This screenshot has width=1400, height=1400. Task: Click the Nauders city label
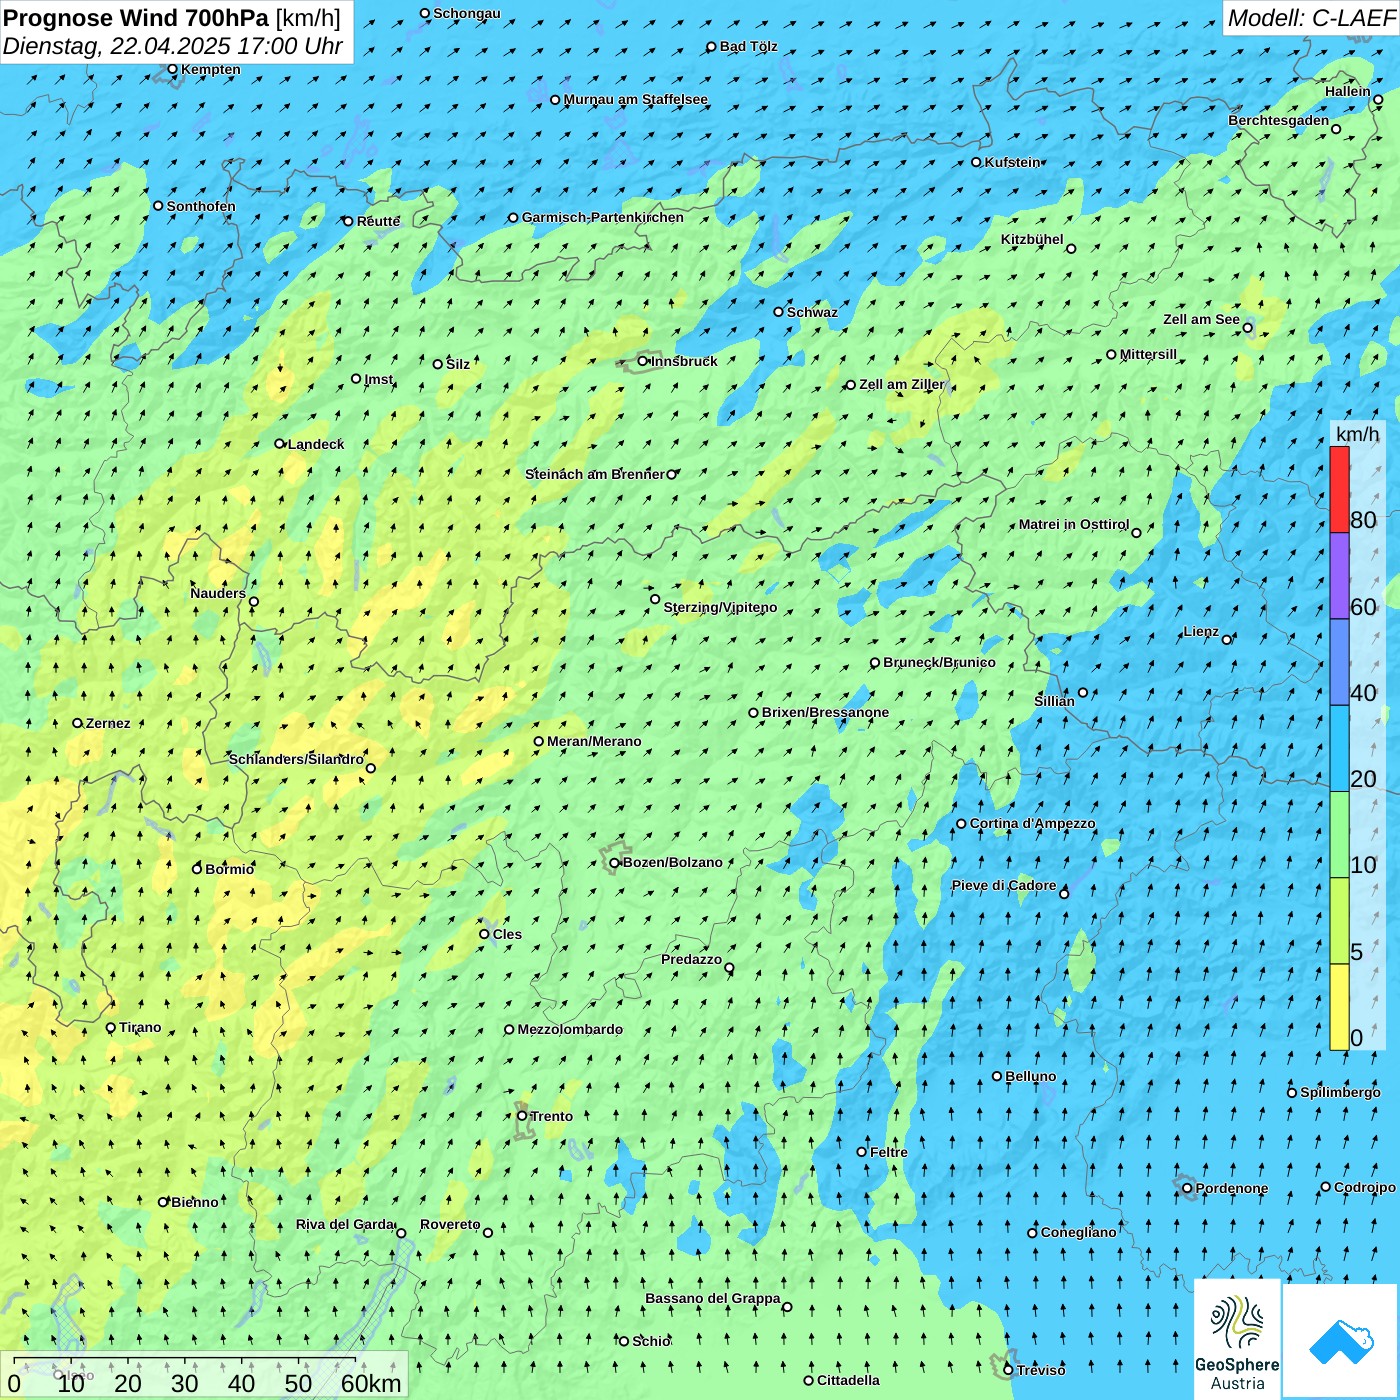(218, 594)
